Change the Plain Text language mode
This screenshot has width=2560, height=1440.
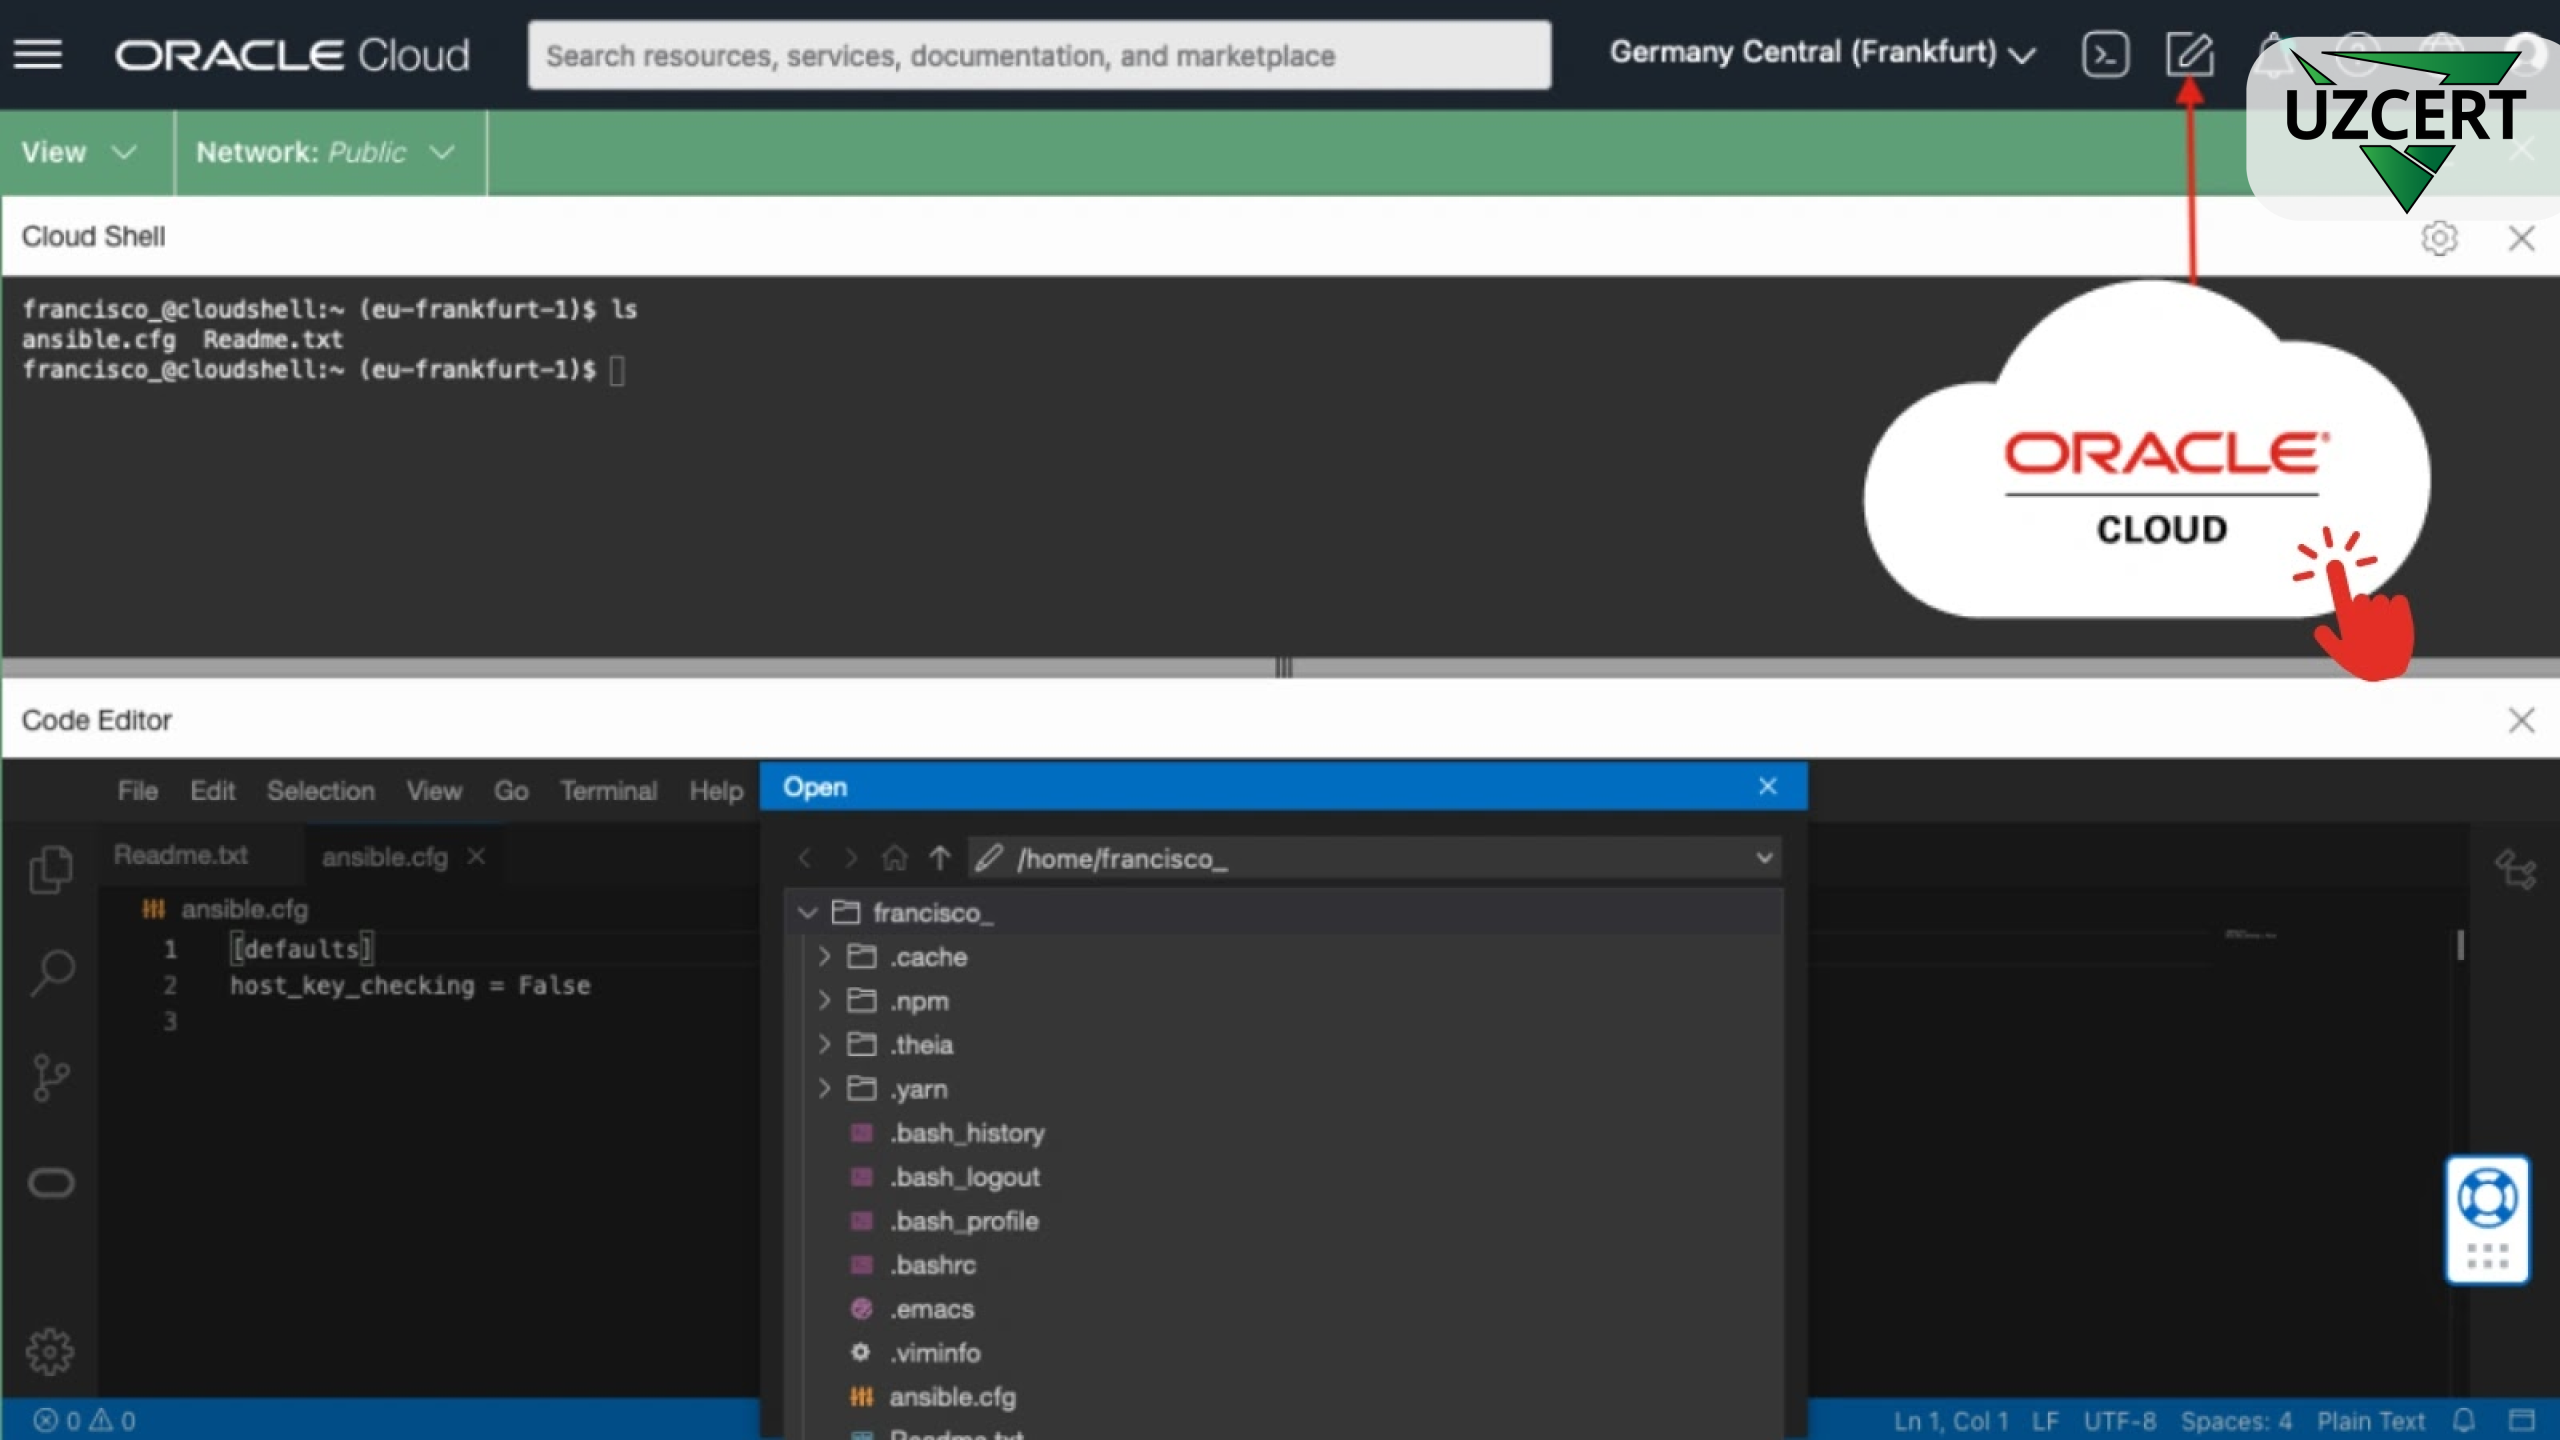coord(2371,1421)
